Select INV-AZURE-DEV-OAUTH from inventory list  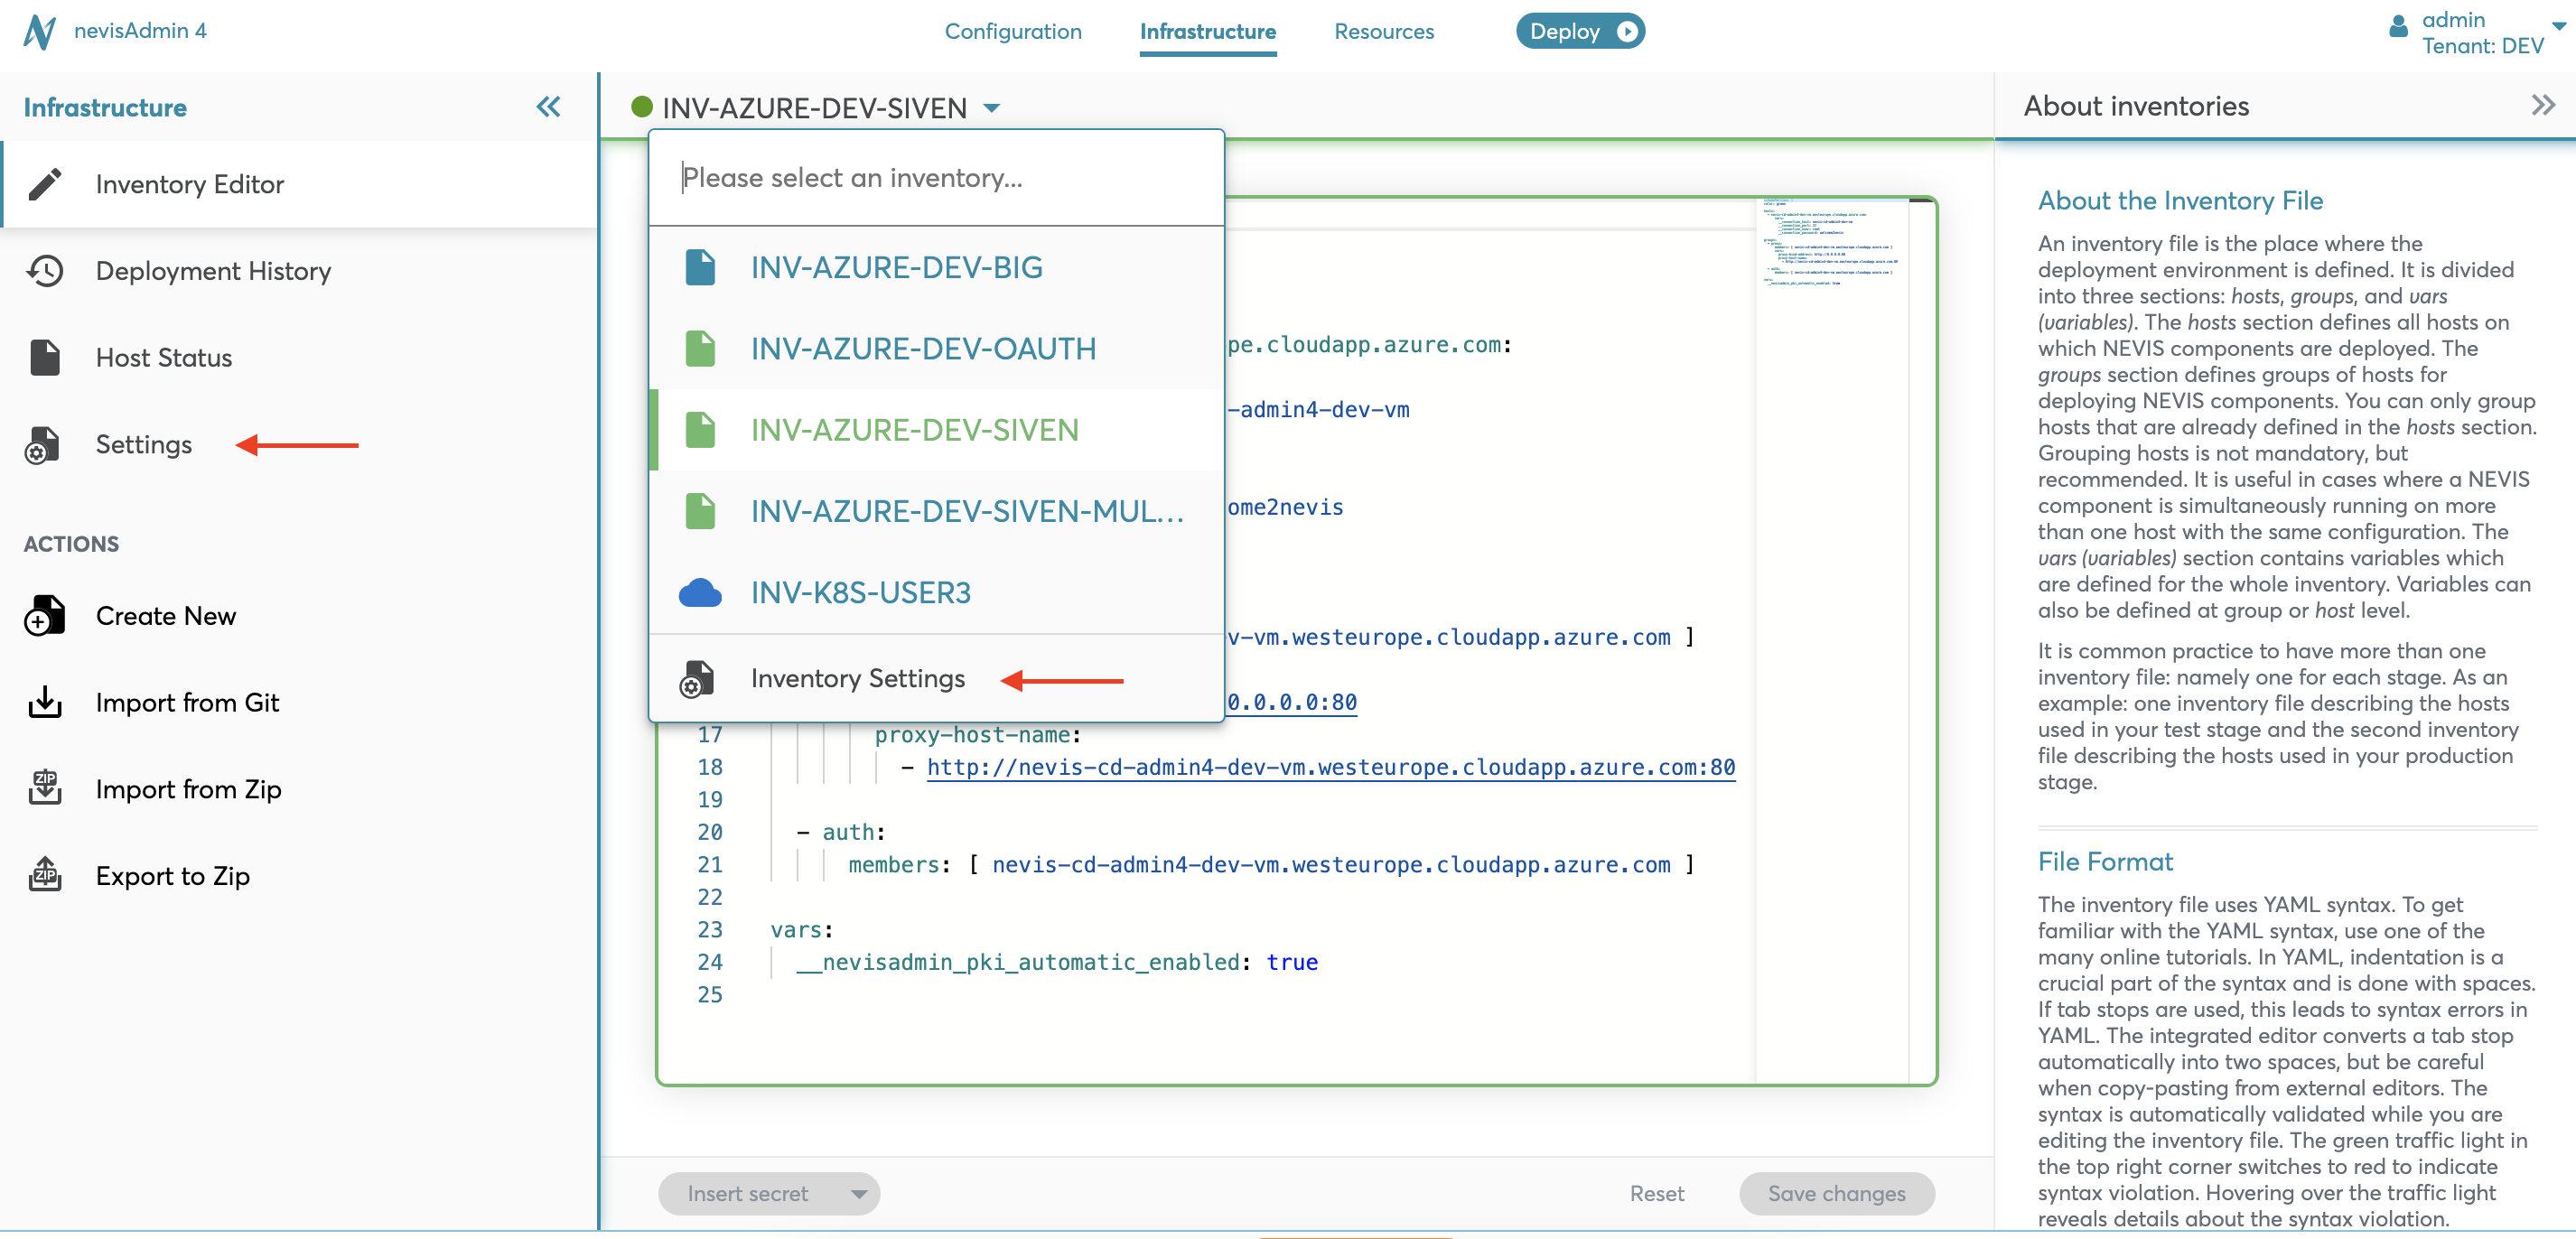(936, 348)
